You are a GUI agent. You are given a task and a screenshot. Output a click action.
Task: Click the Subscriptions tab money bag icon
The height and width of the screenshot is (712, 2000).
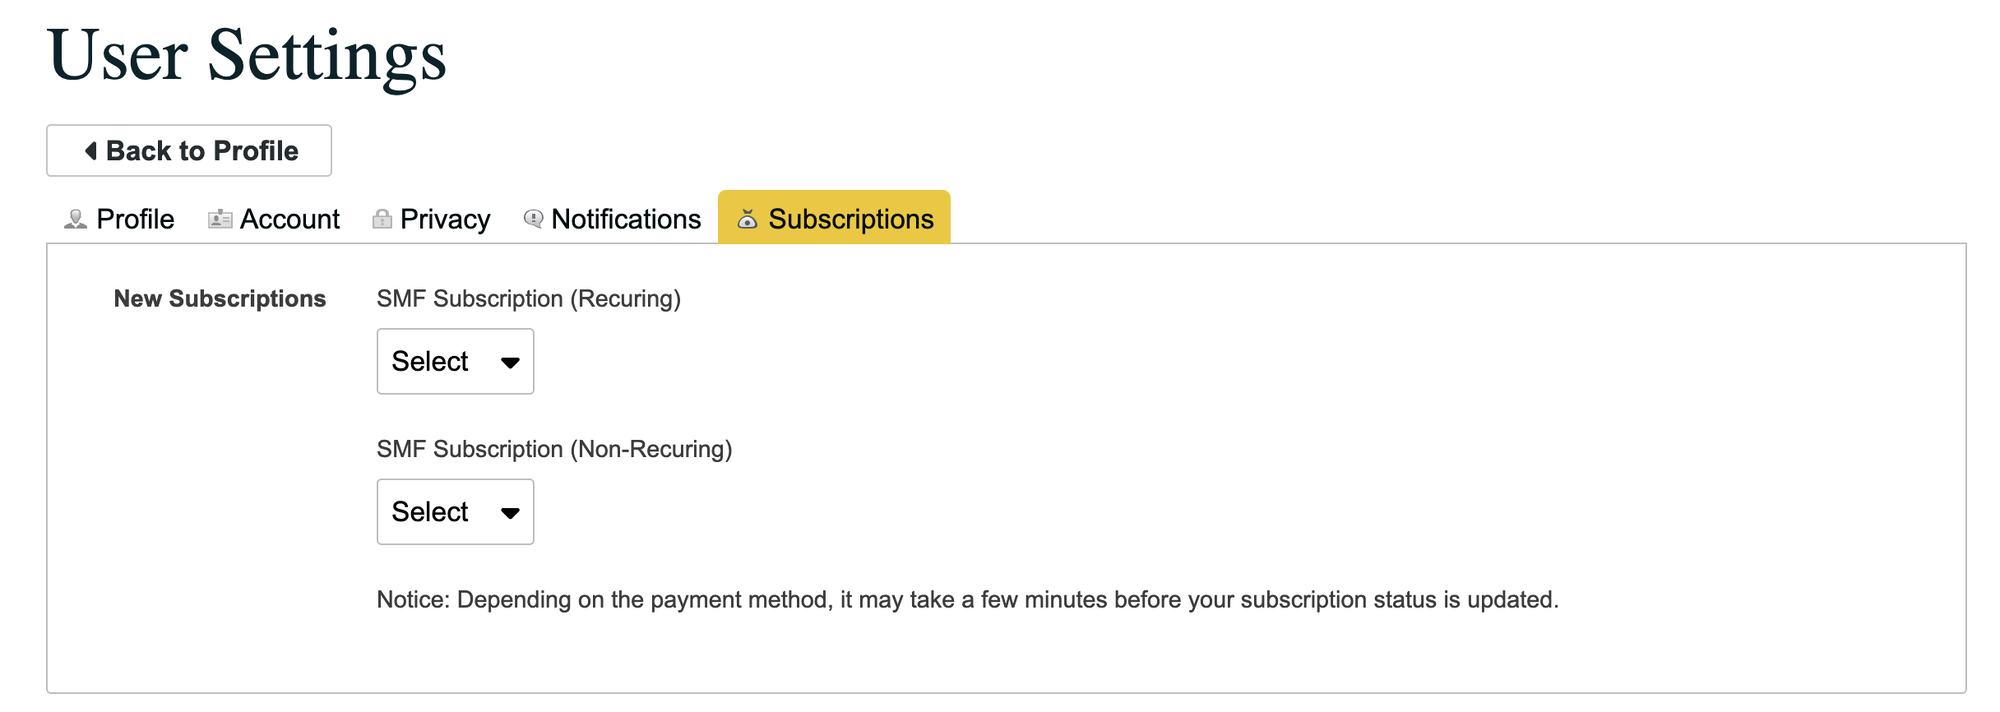[x=747, y=219]
